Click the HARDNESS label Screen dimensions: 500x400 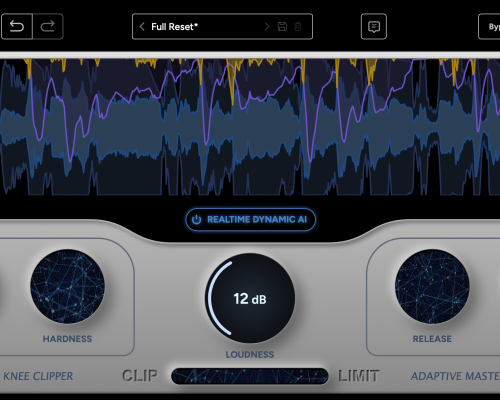click(67, 339)
